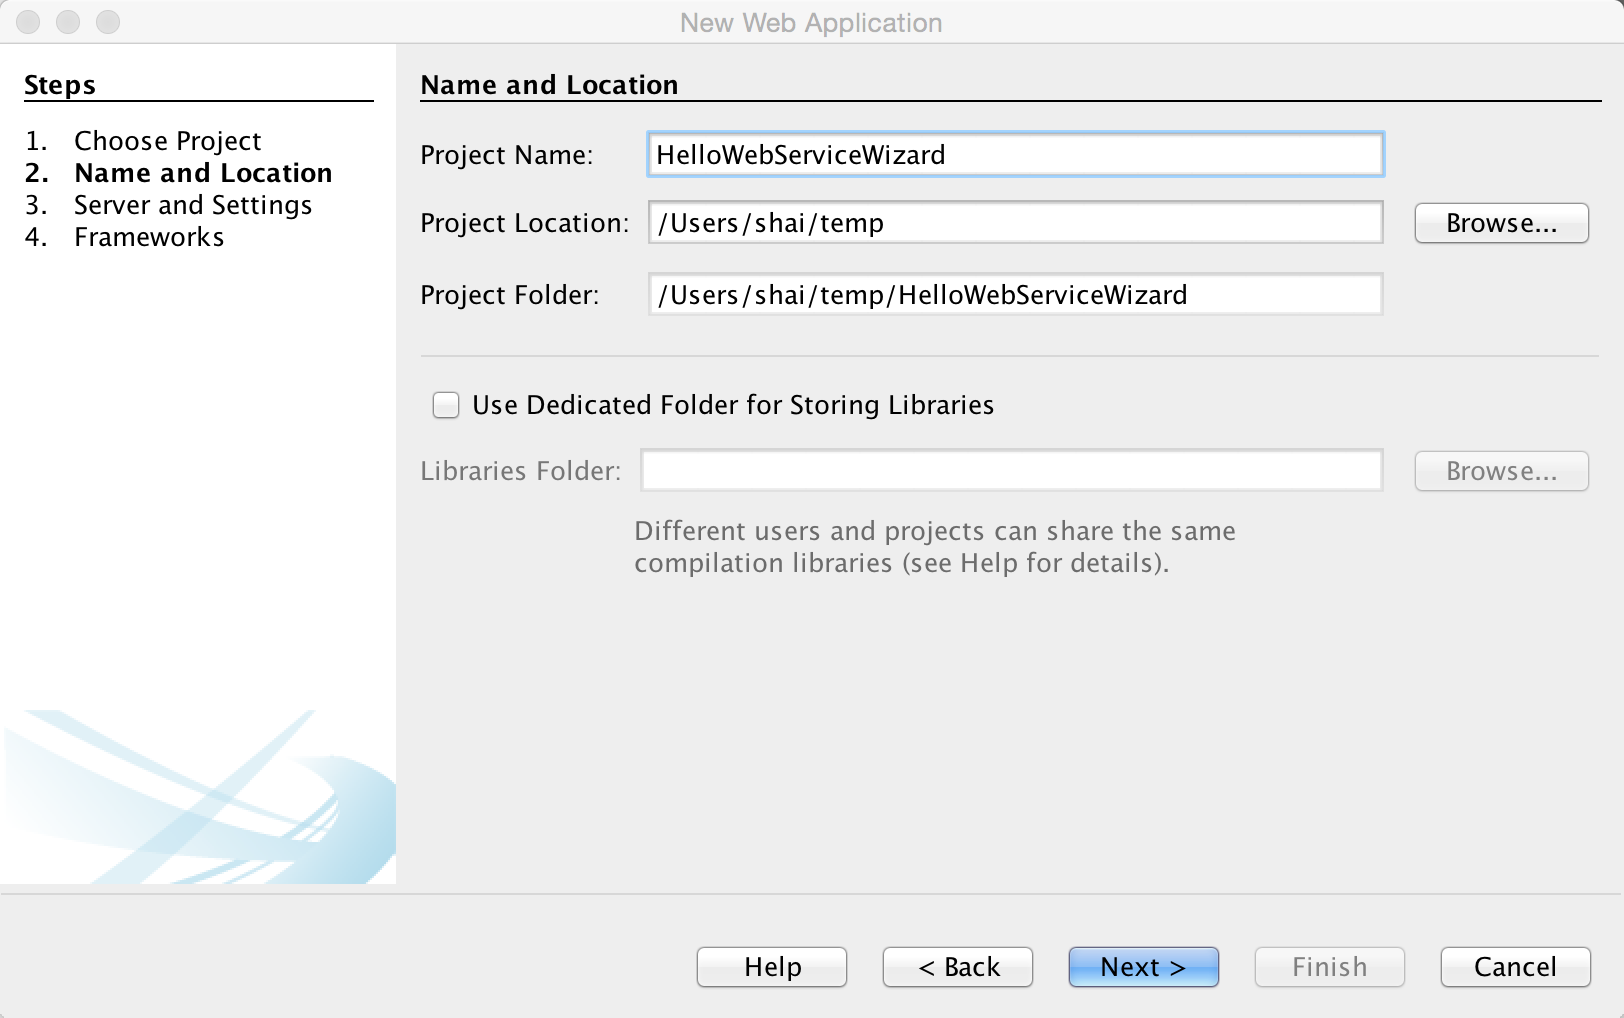Click the window zoom button
The width and height of the screenshot is (1624, 1018).
pos(108,22)
